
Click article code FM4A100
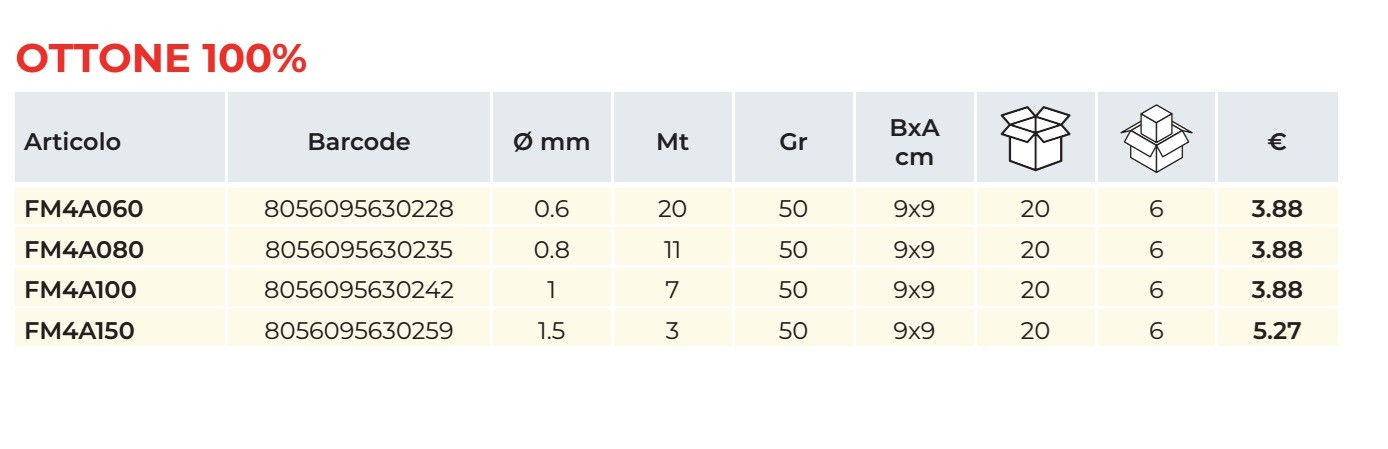(80, 290)
